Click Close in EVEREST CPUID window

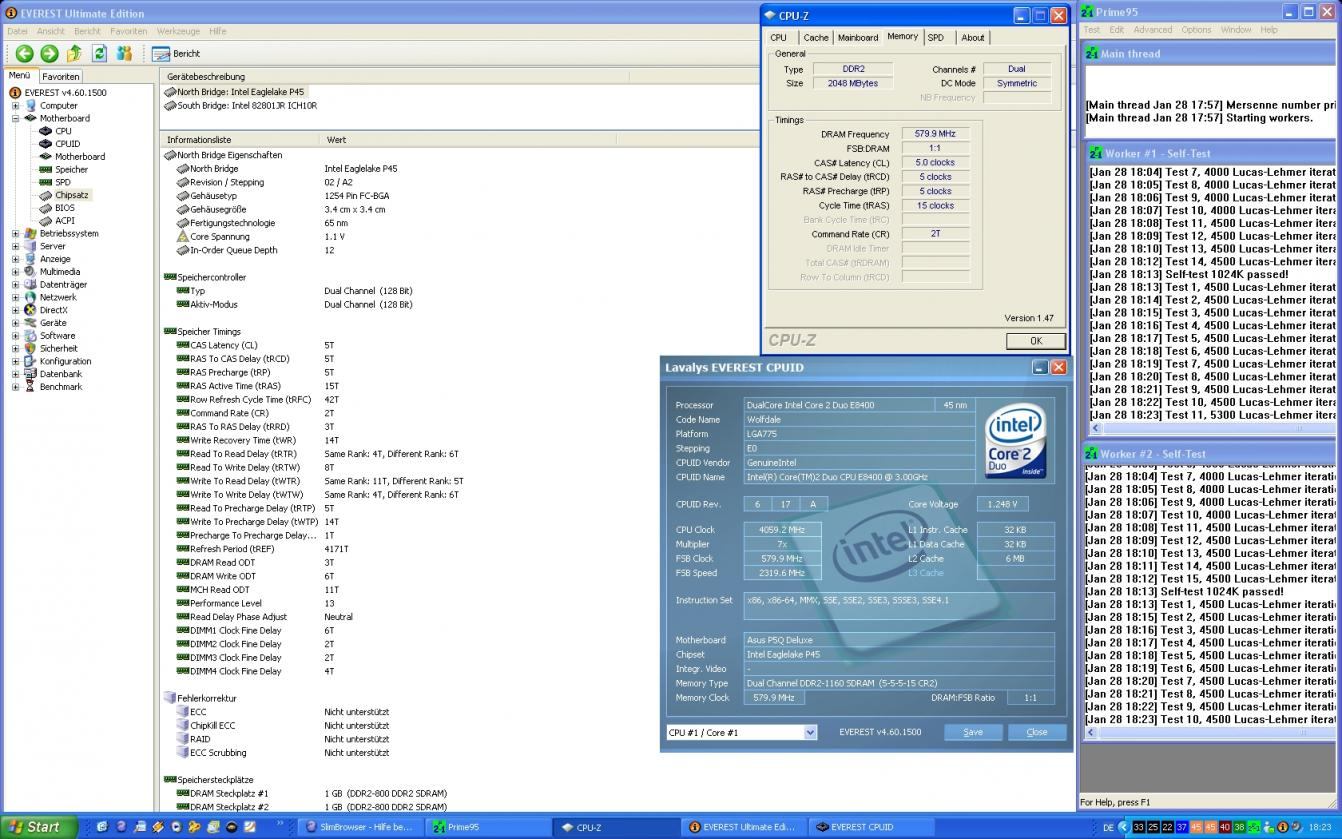click(1037, 732)
